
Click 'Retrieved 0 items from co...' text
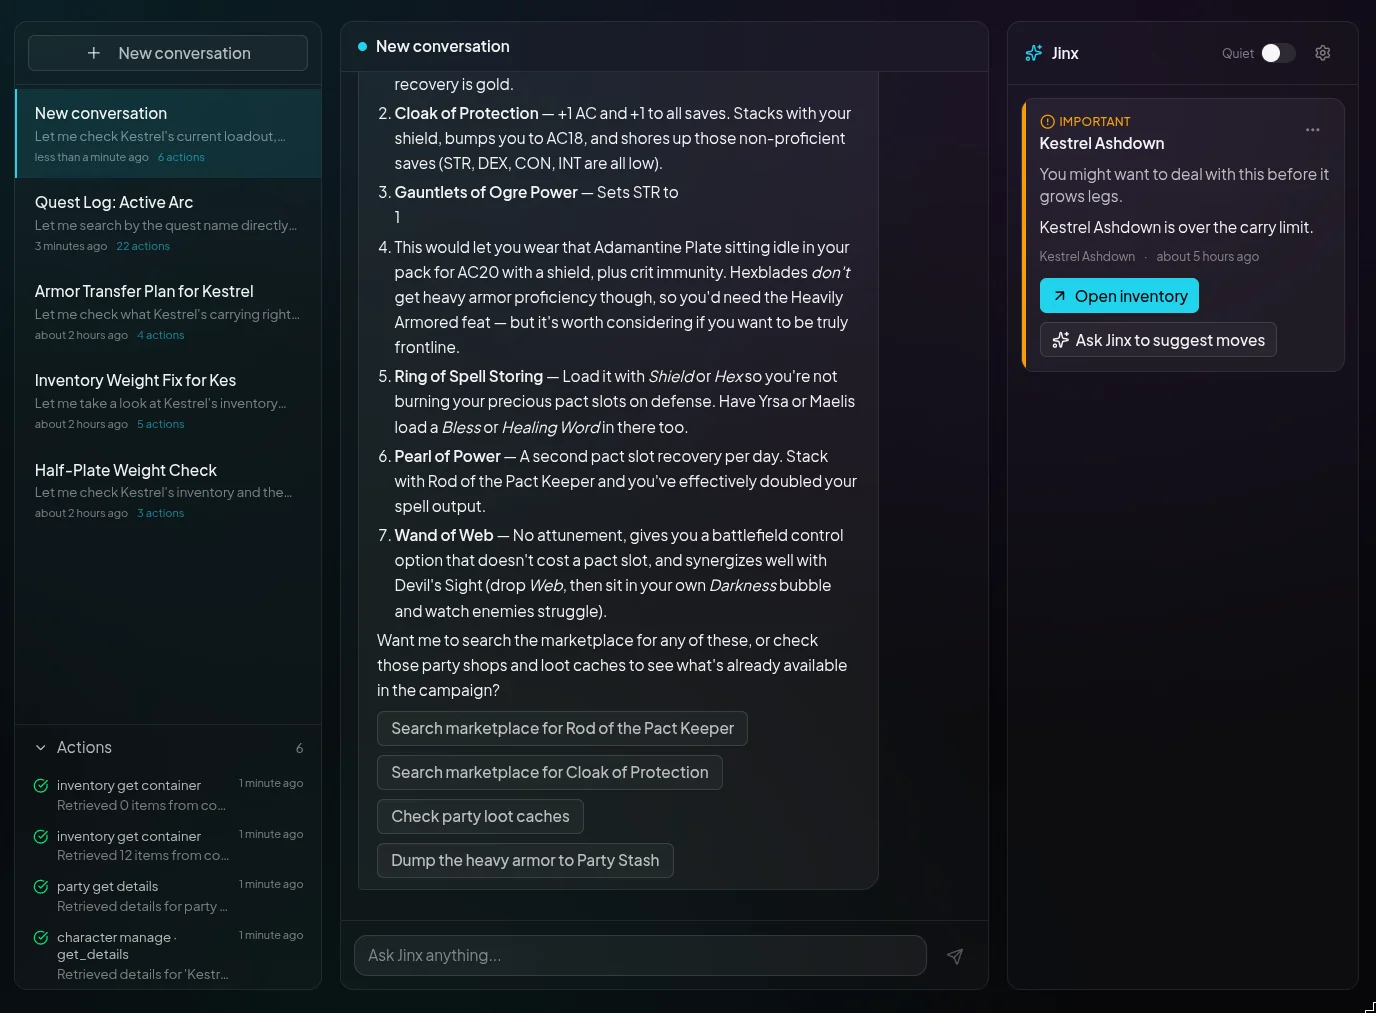click(x=141, y=805)
